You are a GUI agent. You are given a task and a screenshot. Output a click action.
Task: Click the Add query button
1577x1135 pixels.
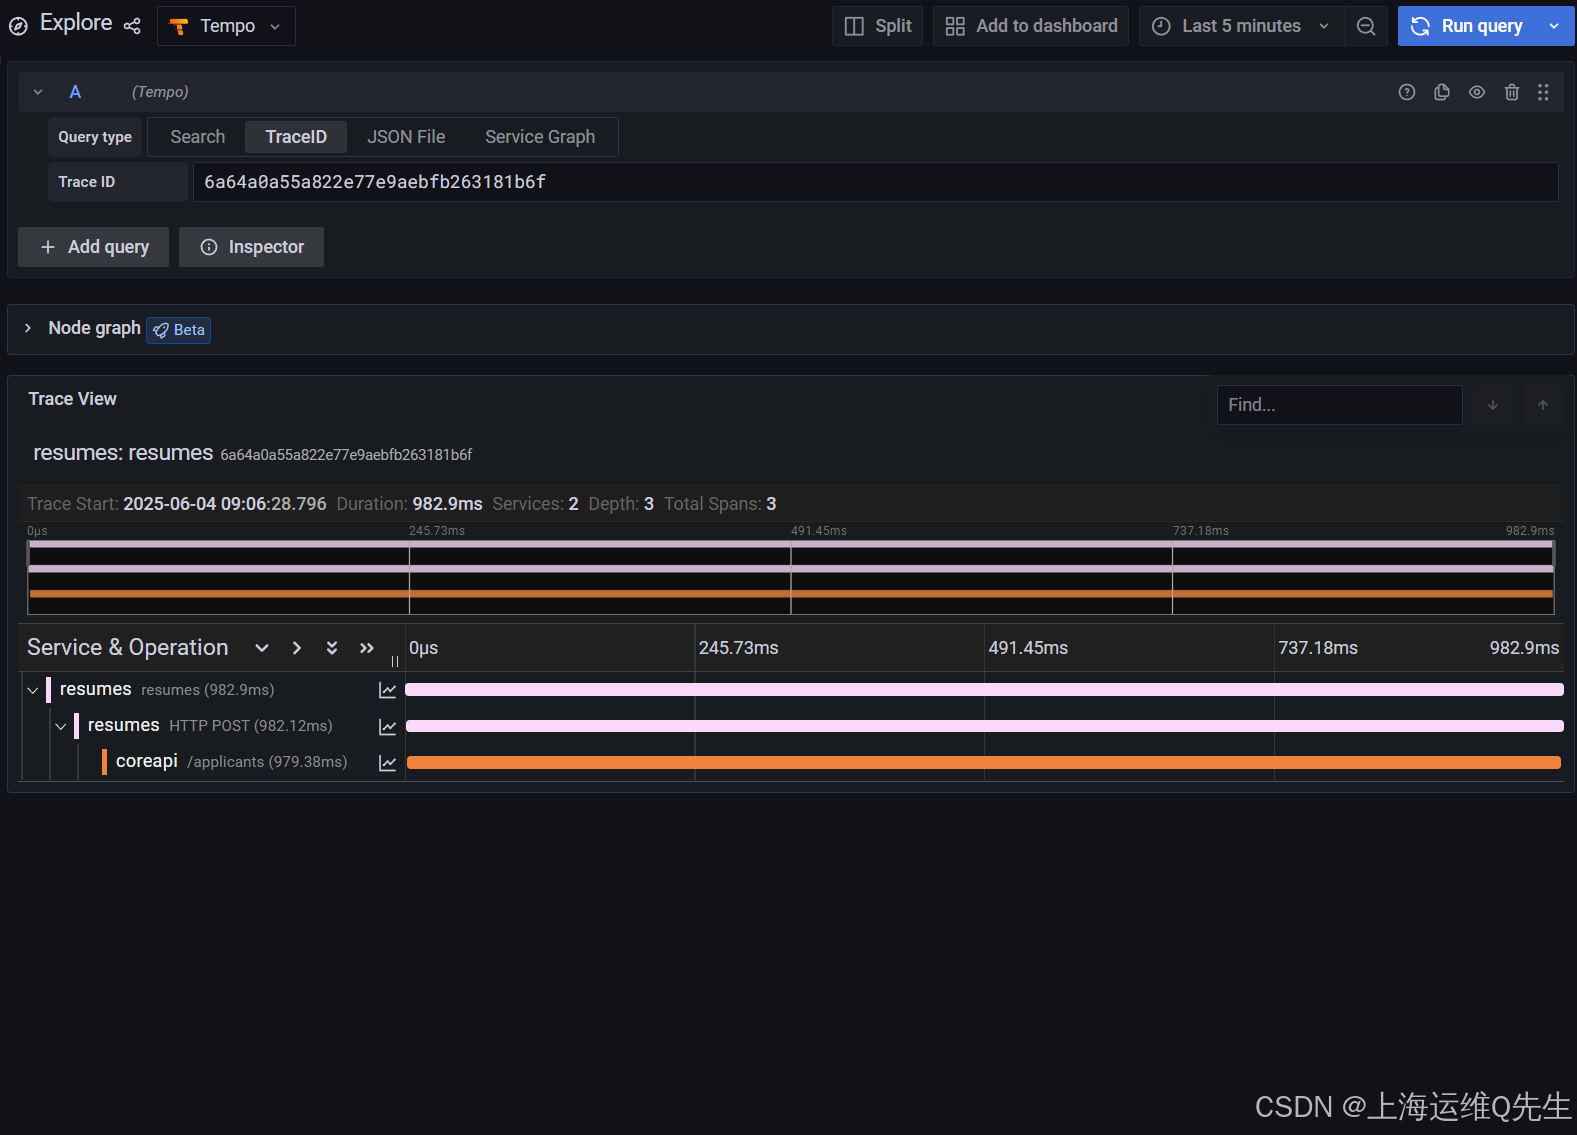coord(94,247)
